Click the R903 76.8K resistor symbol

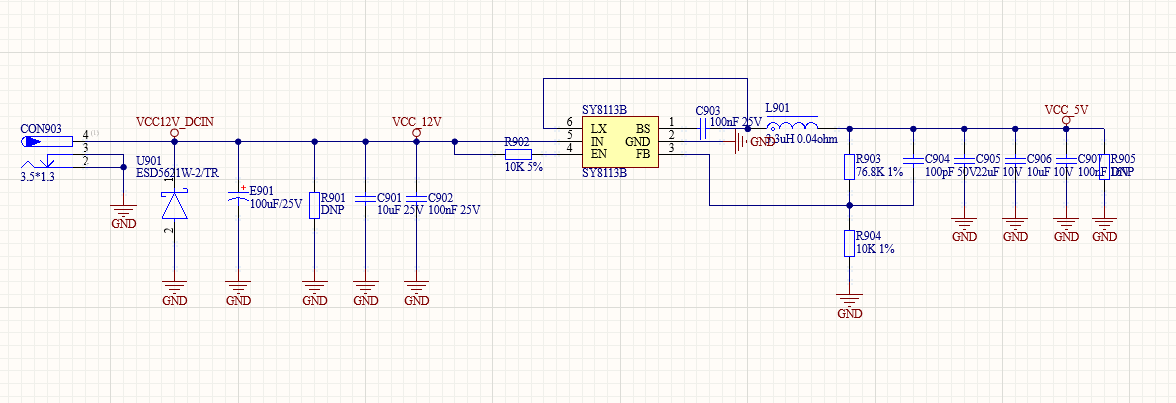(849, 166)
